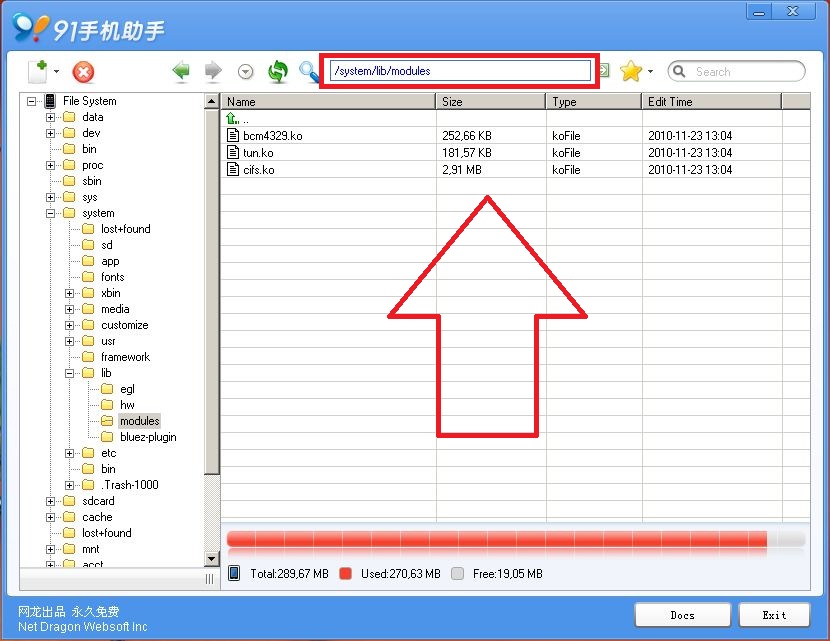Click the 2,91 MB size cell
Screen dimensions: 830x641
click(462, 169)
